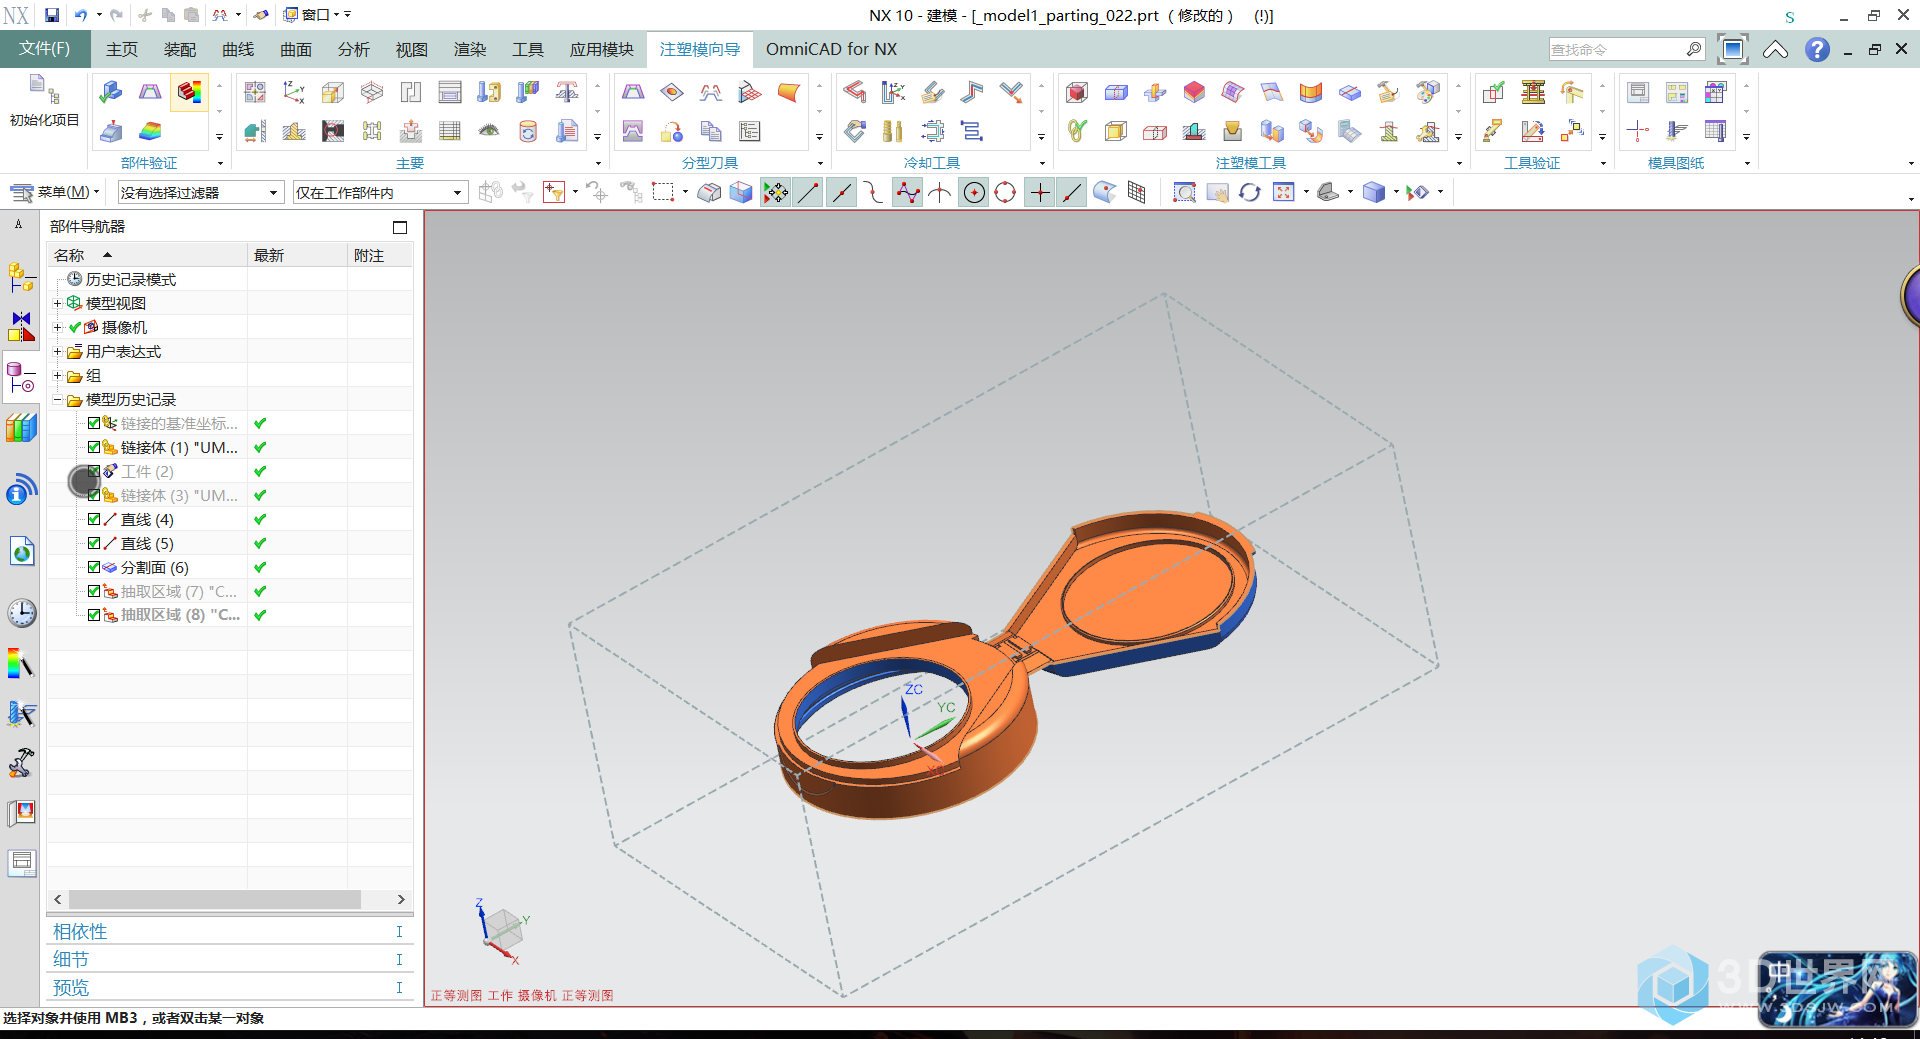Click the 附注 column header
The image size is (1920, 1039).
coord(380,255)
